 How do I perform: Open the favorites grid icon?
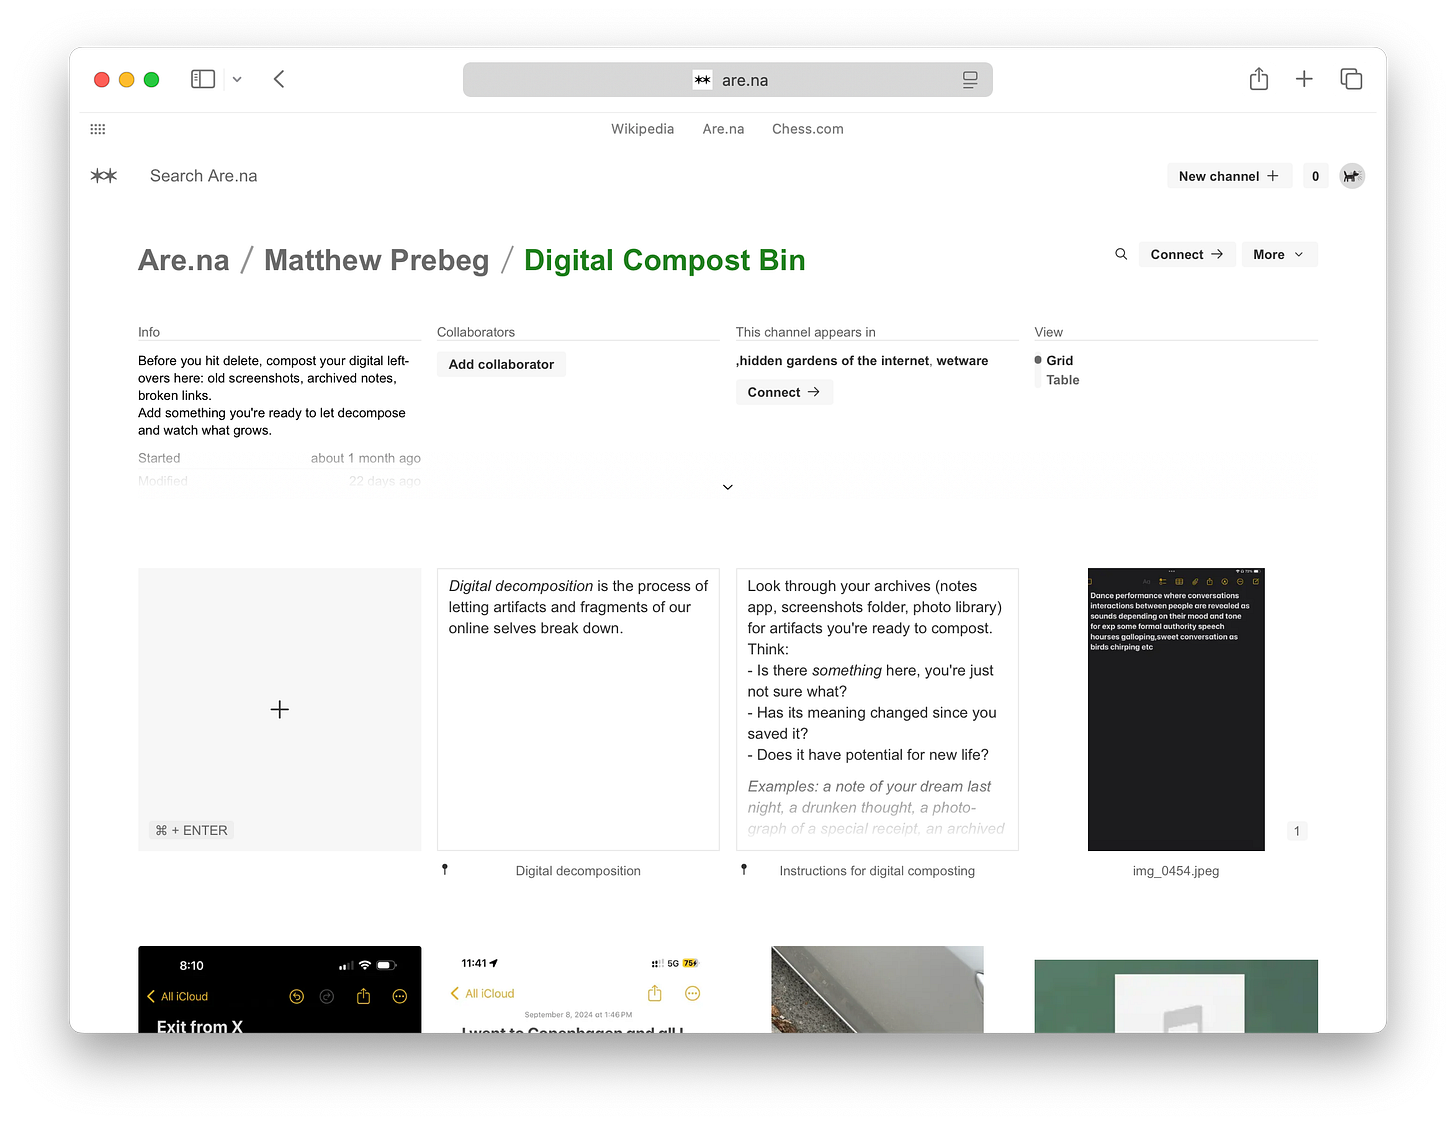click(98, 129)
